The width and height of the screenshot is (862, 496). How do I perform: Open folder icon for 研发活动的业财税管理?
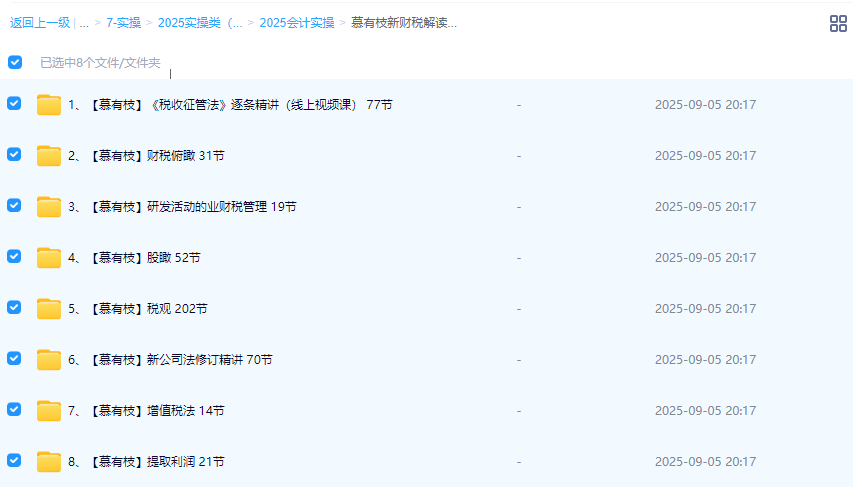[49, 207]
